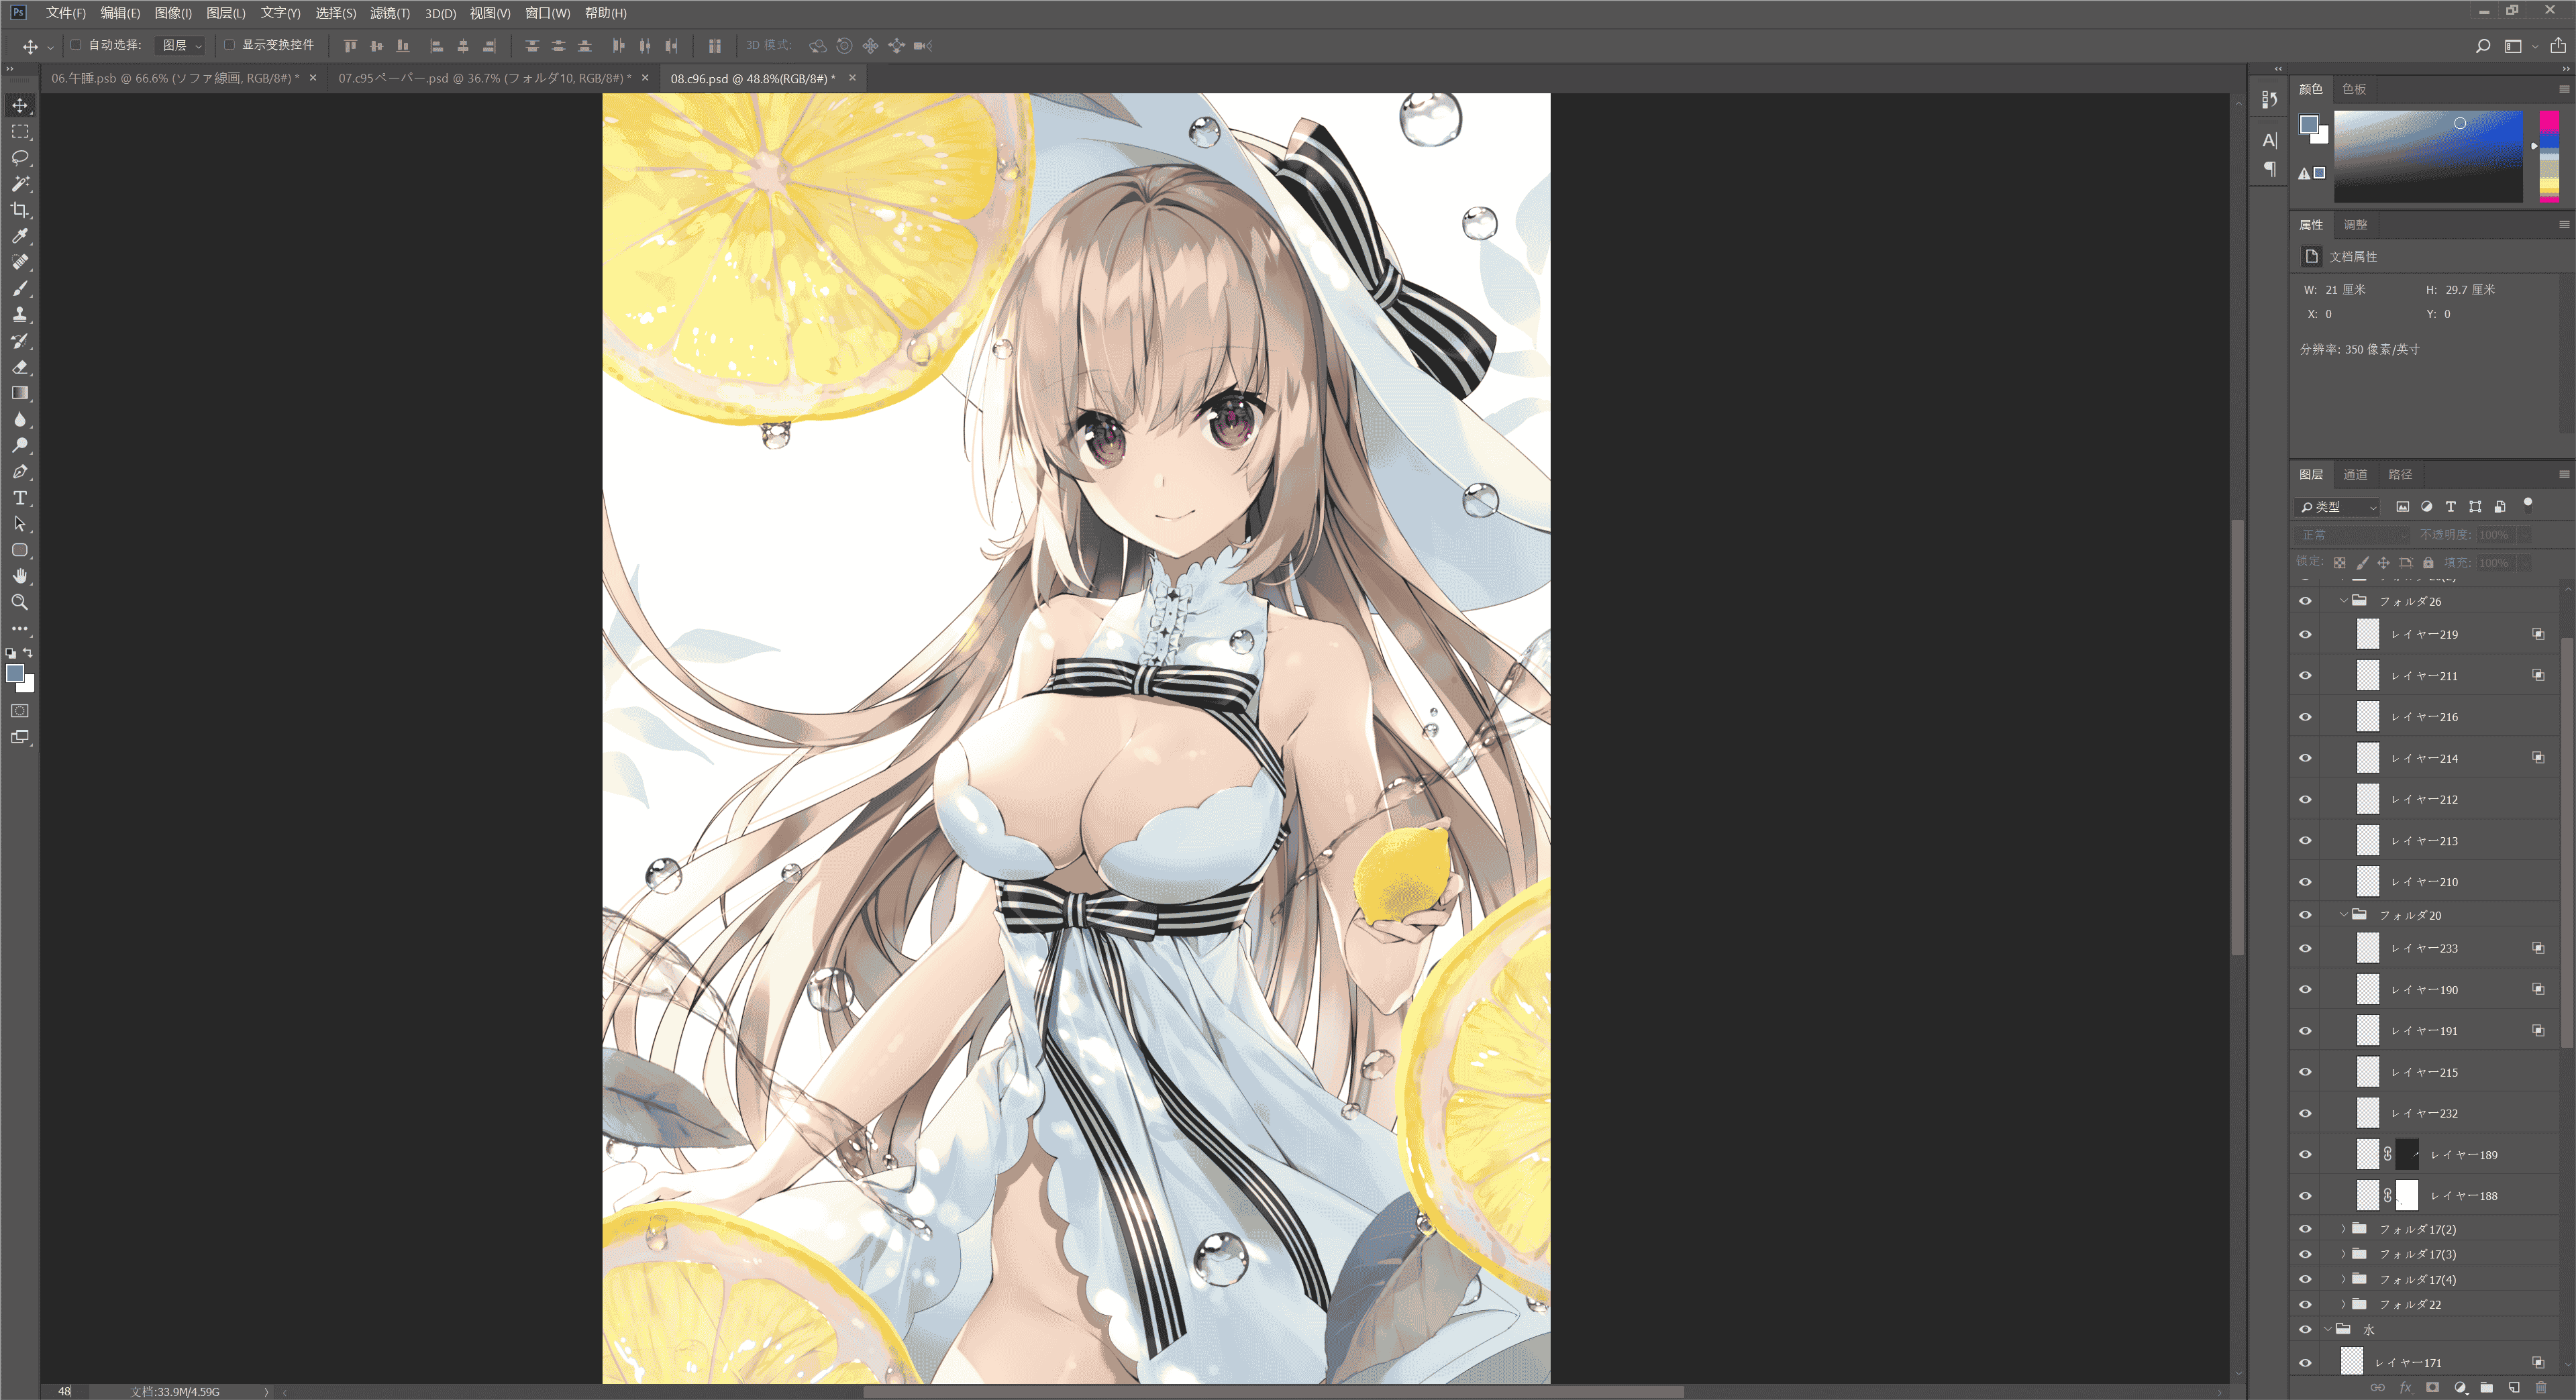The image size is (2576, 1400).
Task: Click the search icon in options bar
Action: [x=2482, y=46]
